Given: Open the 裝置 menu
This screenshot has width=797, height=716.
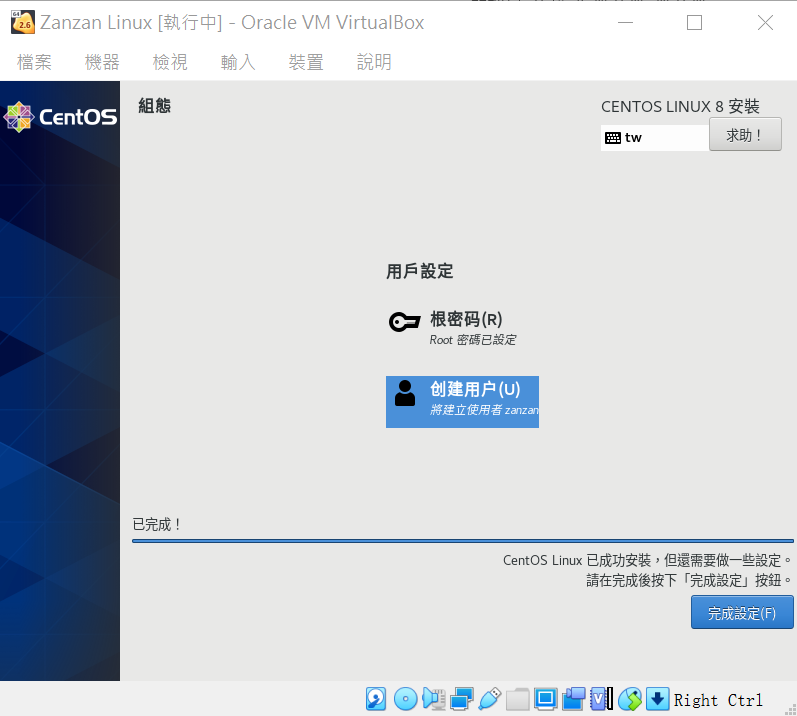Looking at the screenshot, I should pyautogui.click(x=306, y=62).
